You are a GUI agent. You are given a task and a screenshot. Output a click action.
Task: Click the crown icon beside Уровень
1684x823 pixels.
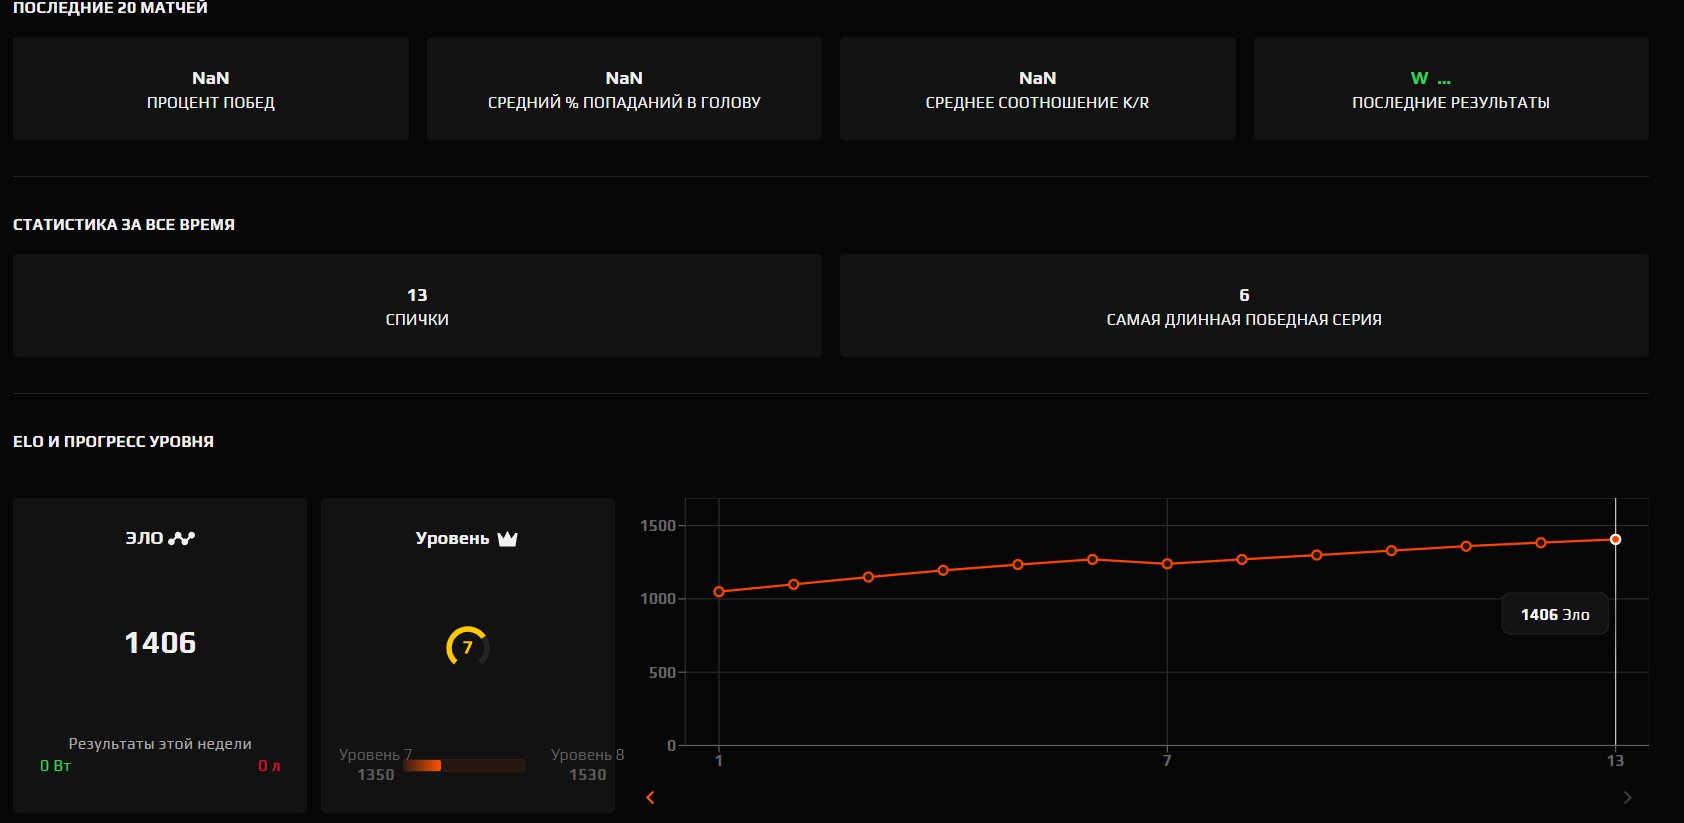pos(508,539)
